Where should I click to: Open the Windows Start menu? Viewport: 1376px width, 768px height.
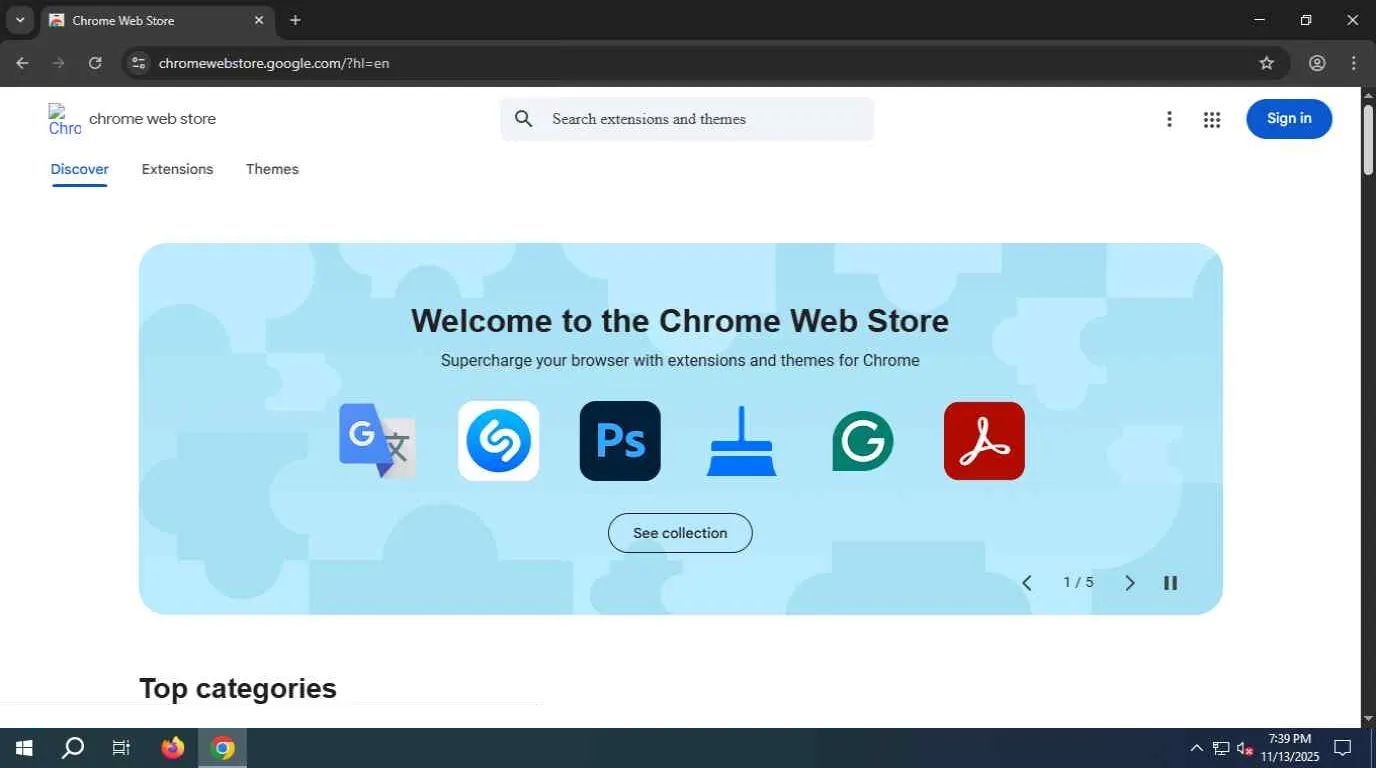coord(24,748)
